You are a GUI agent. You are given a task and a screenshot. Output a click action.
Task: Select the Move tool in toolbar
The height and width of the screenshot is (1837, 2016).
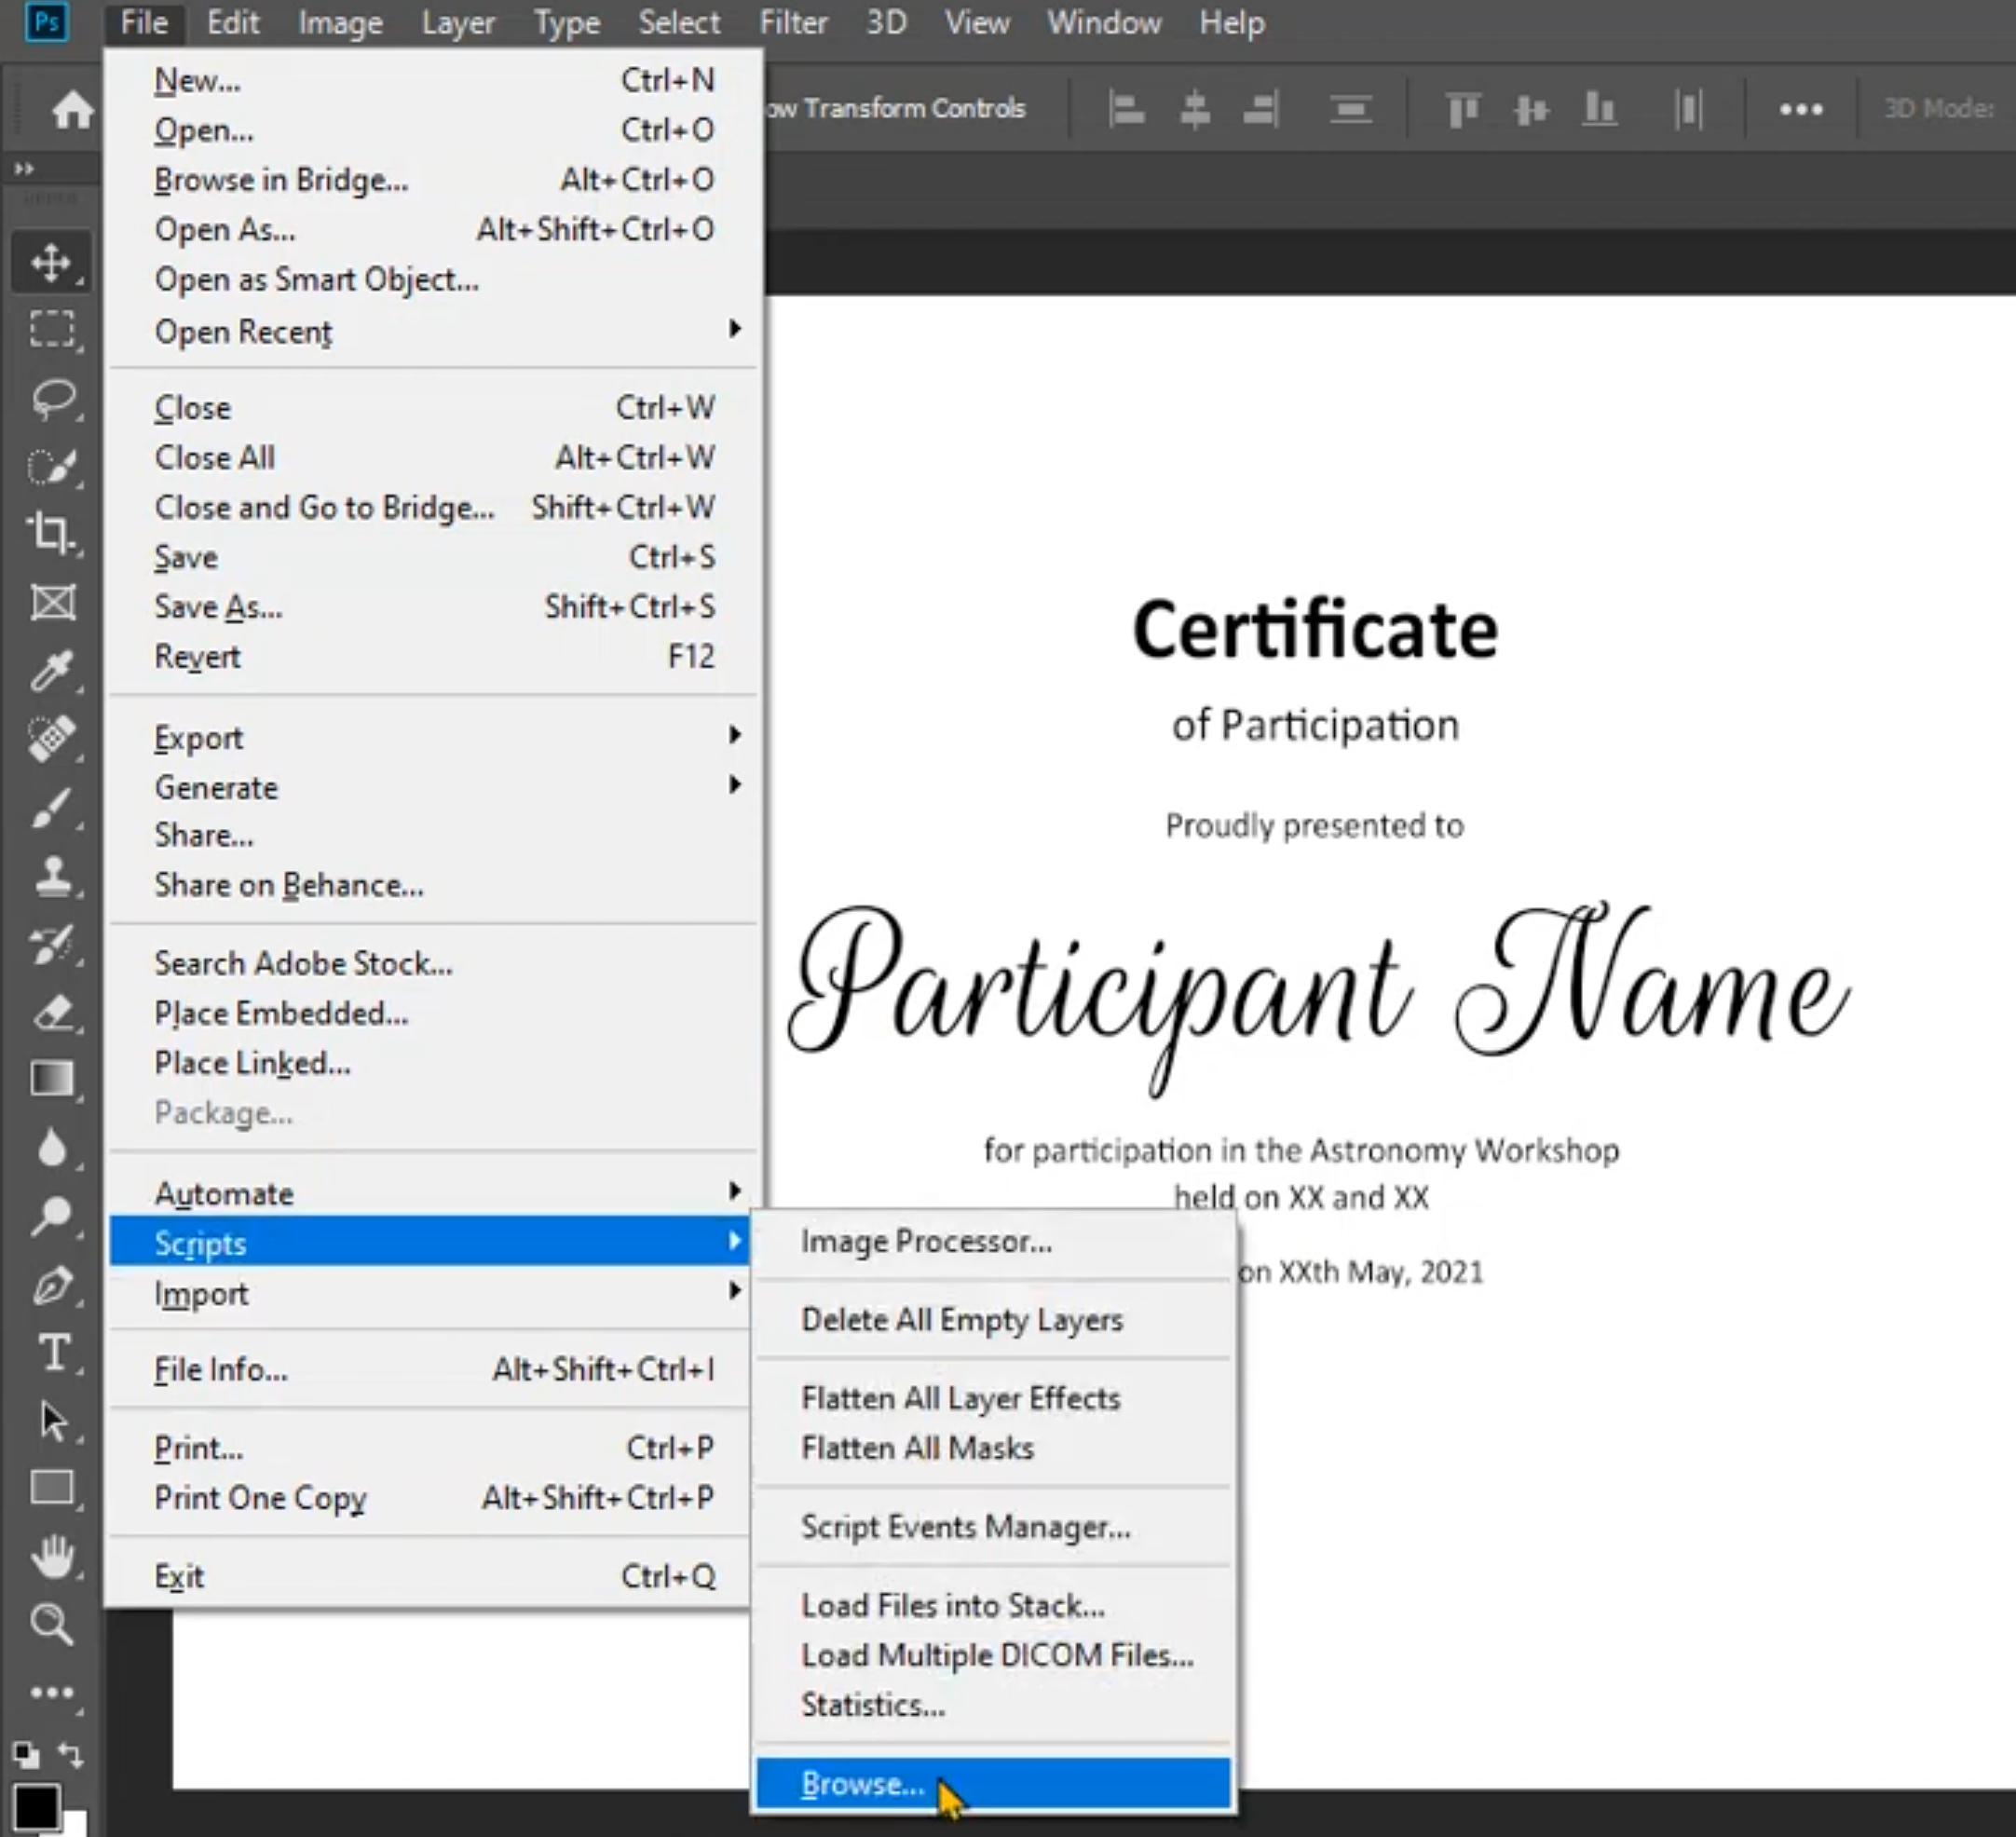[x=49, y=260]
